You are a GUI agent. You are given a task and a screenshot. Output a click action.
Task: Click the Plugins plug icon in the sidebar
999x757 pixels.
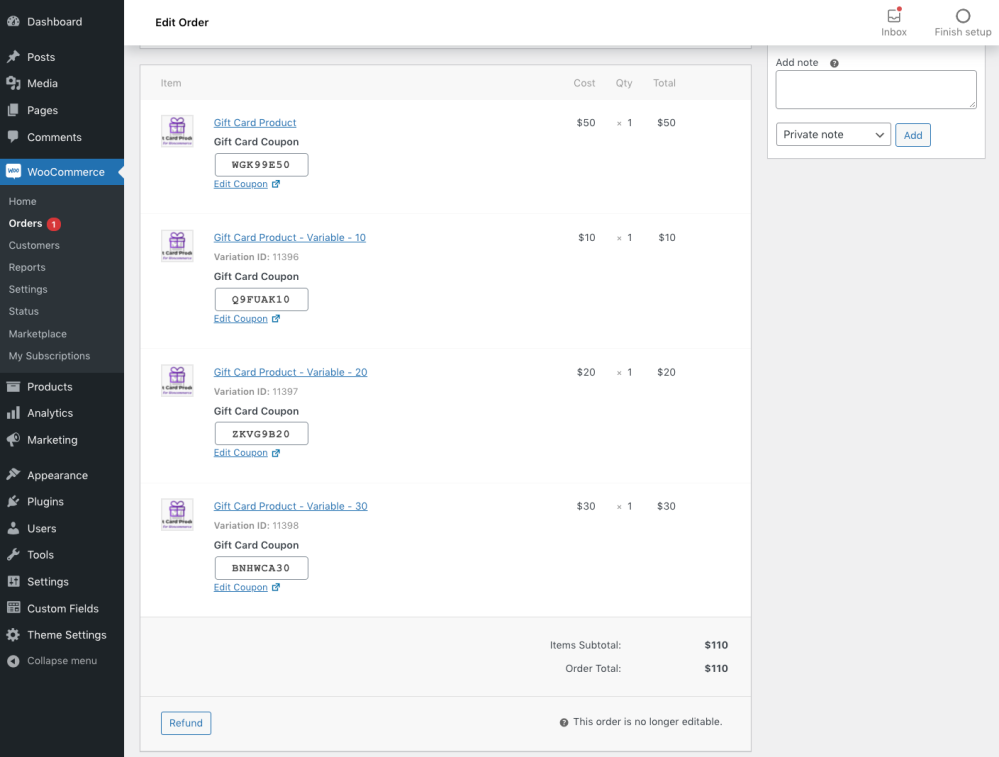click(13, 502)
